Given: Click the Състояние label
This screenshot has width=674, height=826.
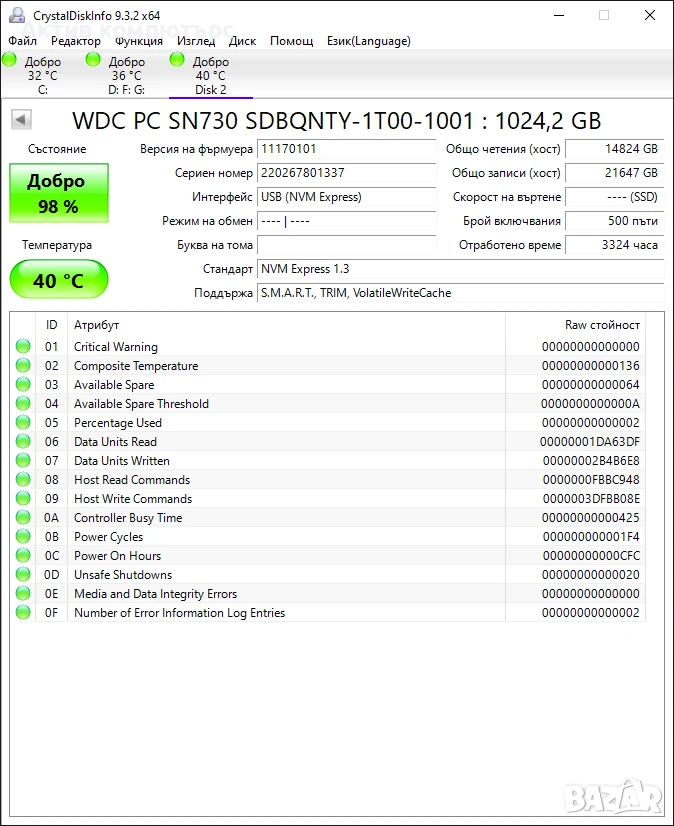Looking at the screenshot, I should 57,149.
